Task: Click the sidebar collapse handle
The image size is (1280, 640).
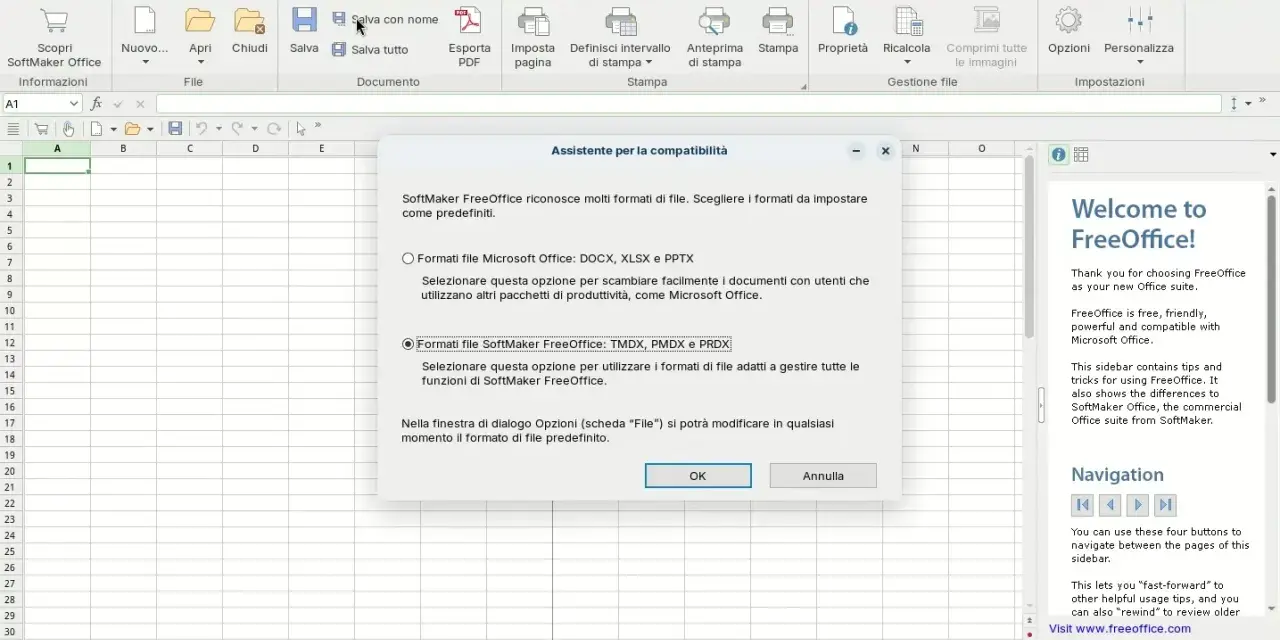Action: pos(1041,404)
